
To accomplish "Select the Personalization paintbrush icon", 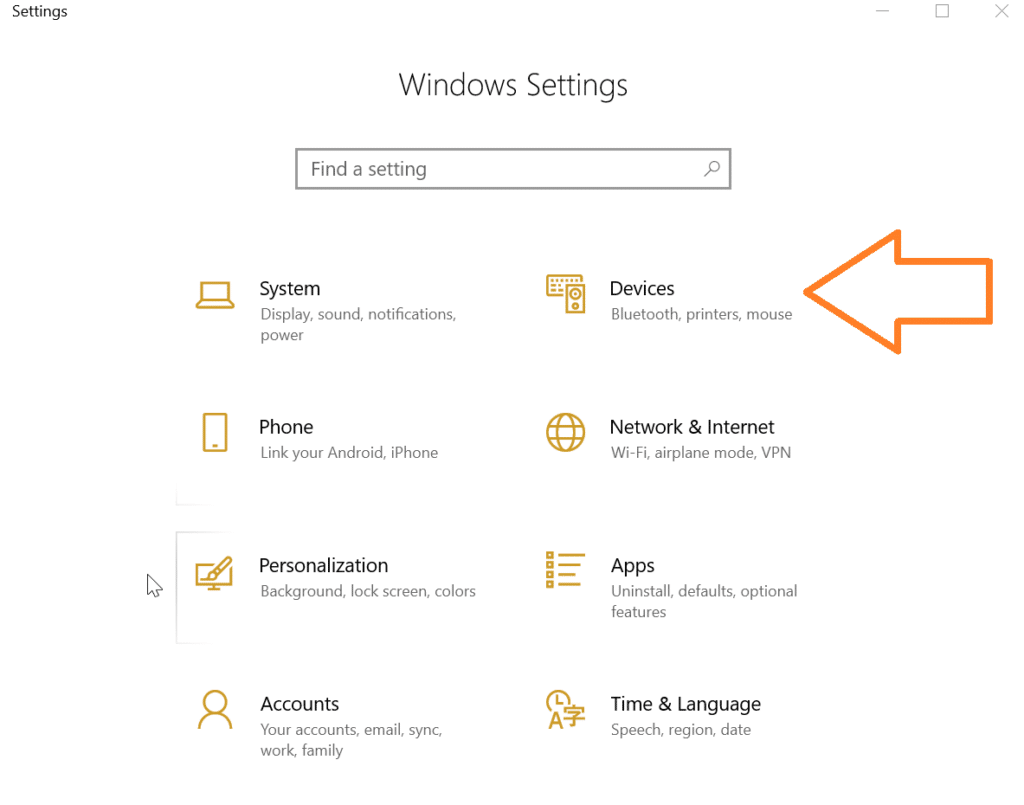I will (x=215, y=571).
